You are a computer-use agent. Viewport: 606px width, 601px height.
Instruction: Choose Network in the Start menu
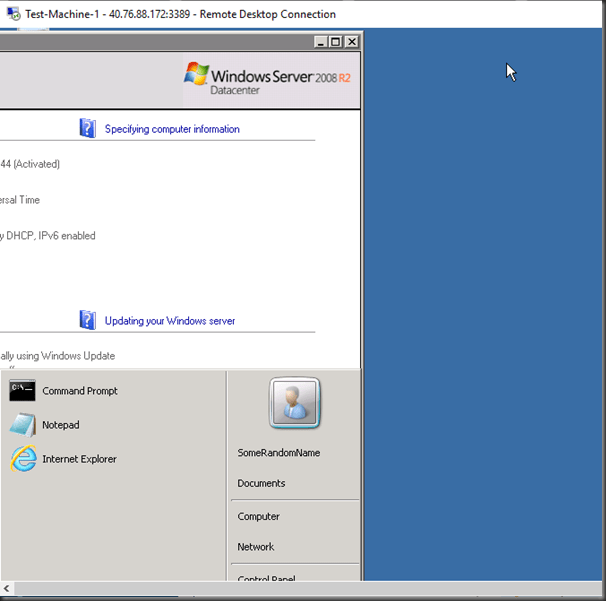255,547
